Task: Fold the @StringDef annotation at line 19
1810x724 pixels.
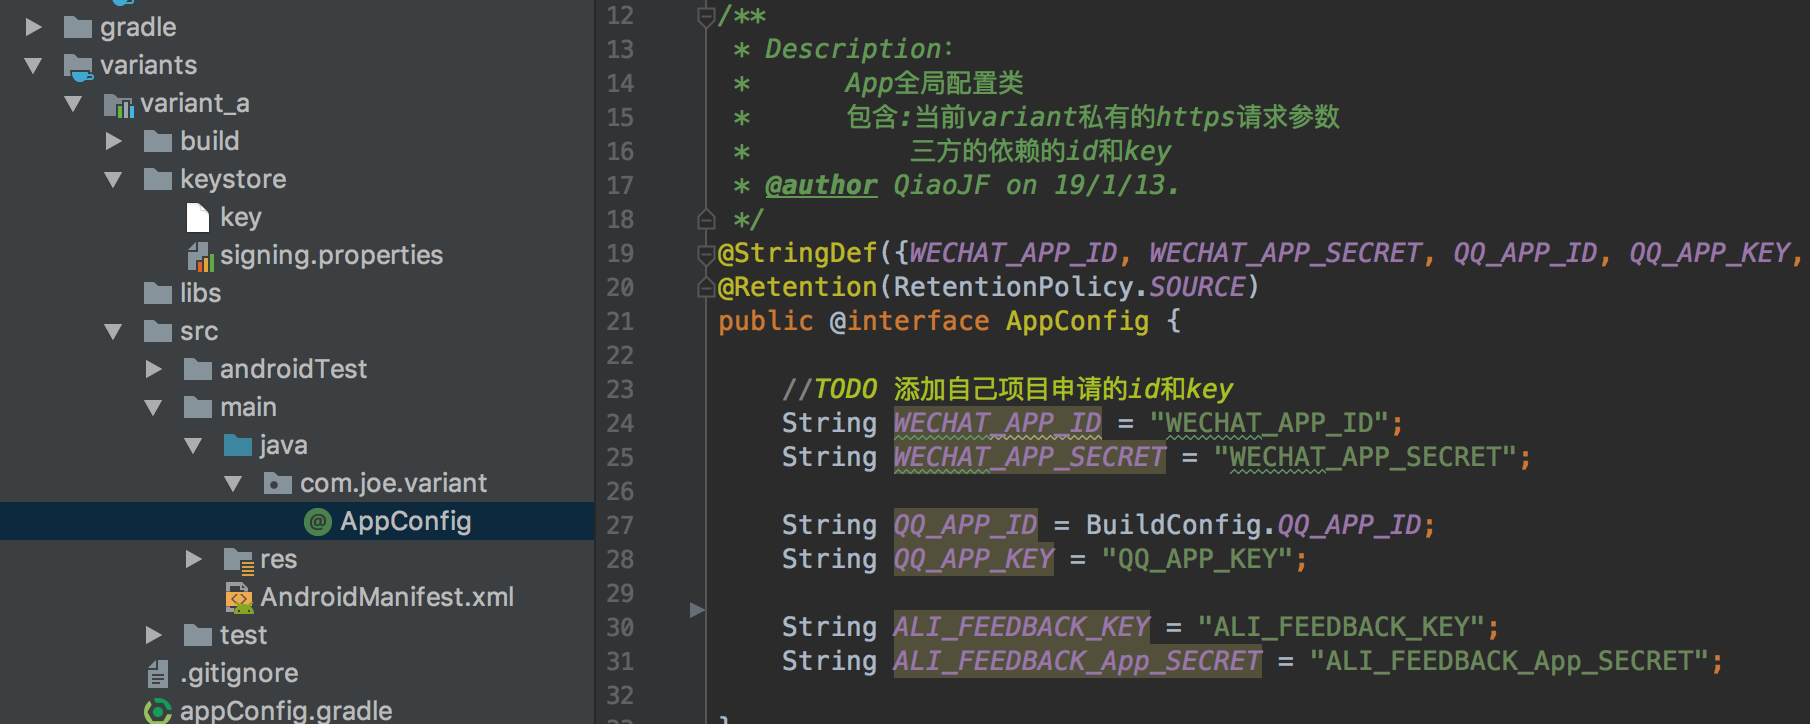Action: [x=706, y=254]
